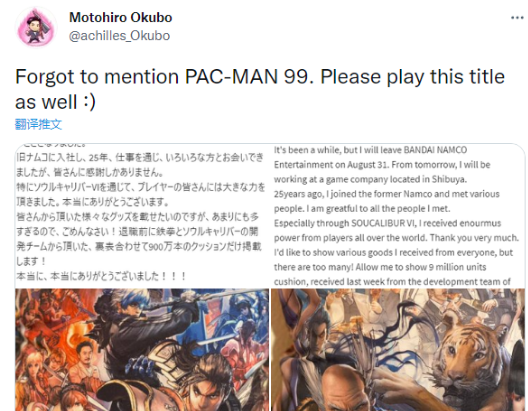Image resolution: width=528 pixels, height=411 pixels.
Task: Open Motohiro Okubo's profile avatar
Action: click(x=36, y=28)
